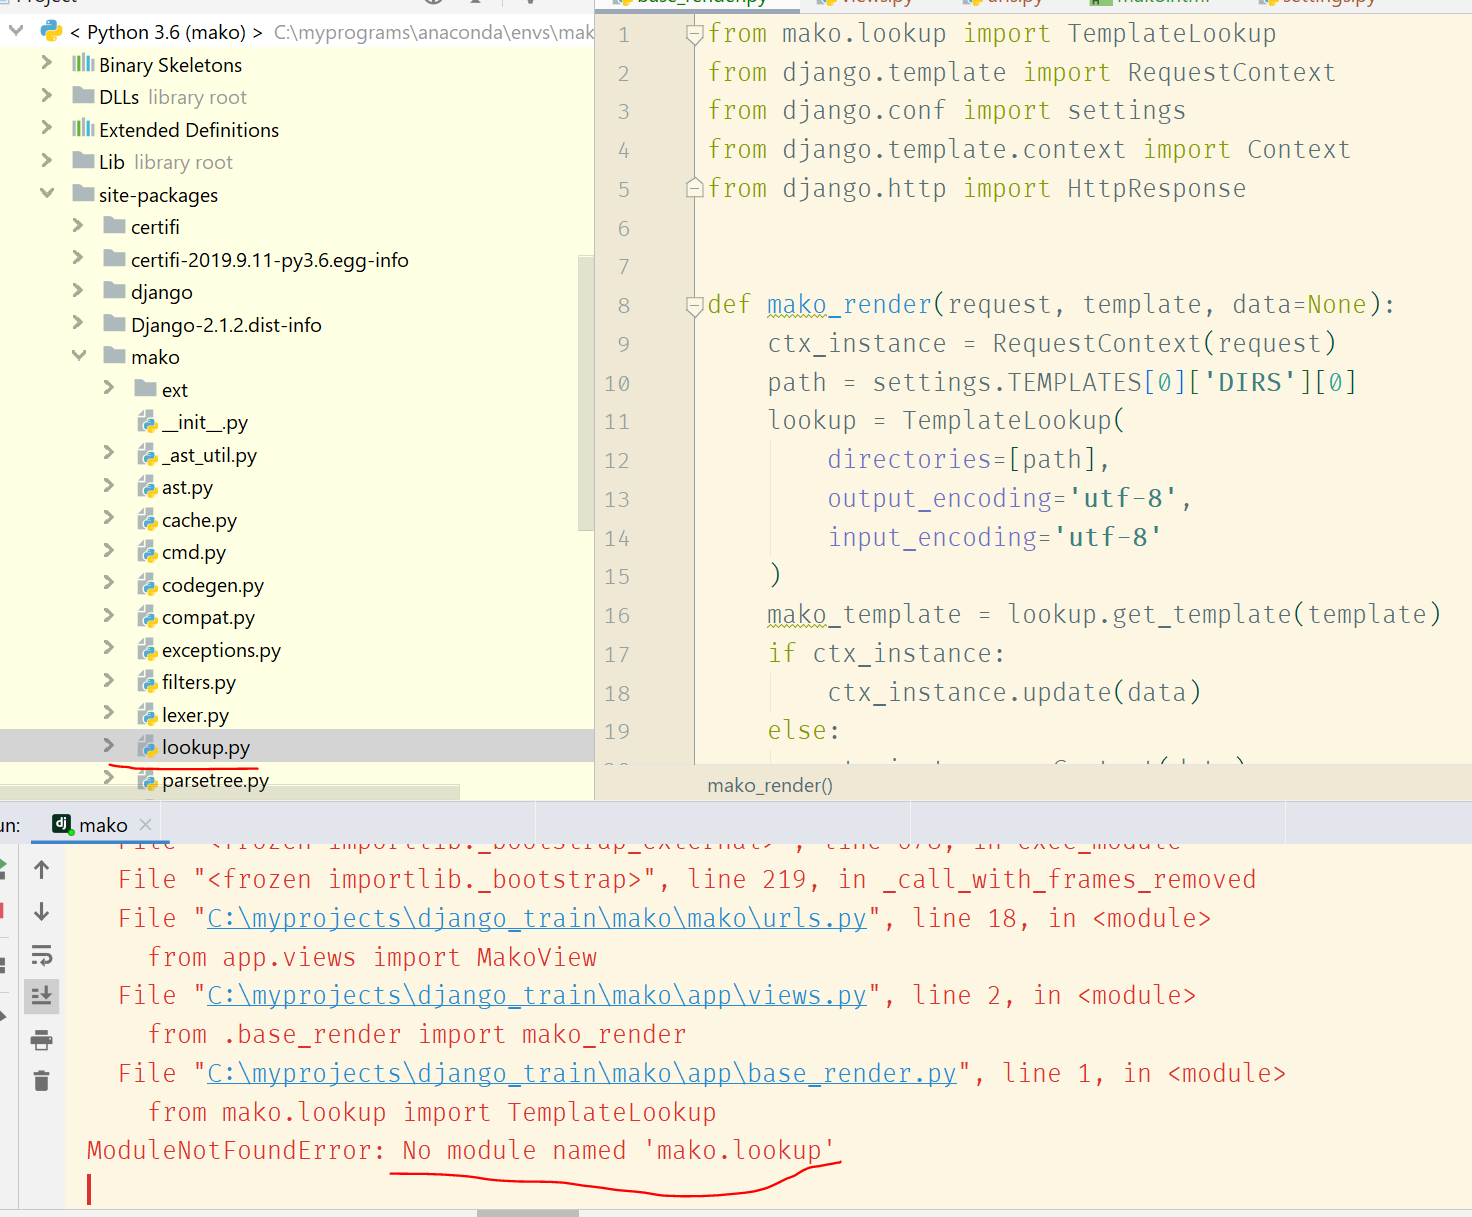Click HttpResponse on editor line 5

tap(1156, 189)
